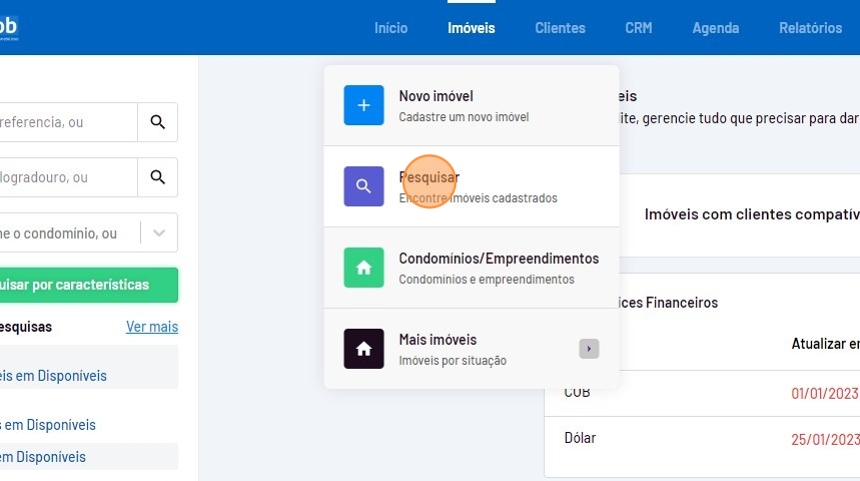Click search icon beside the referência field
Screen dimensions: 860x481
click(157, 122)
